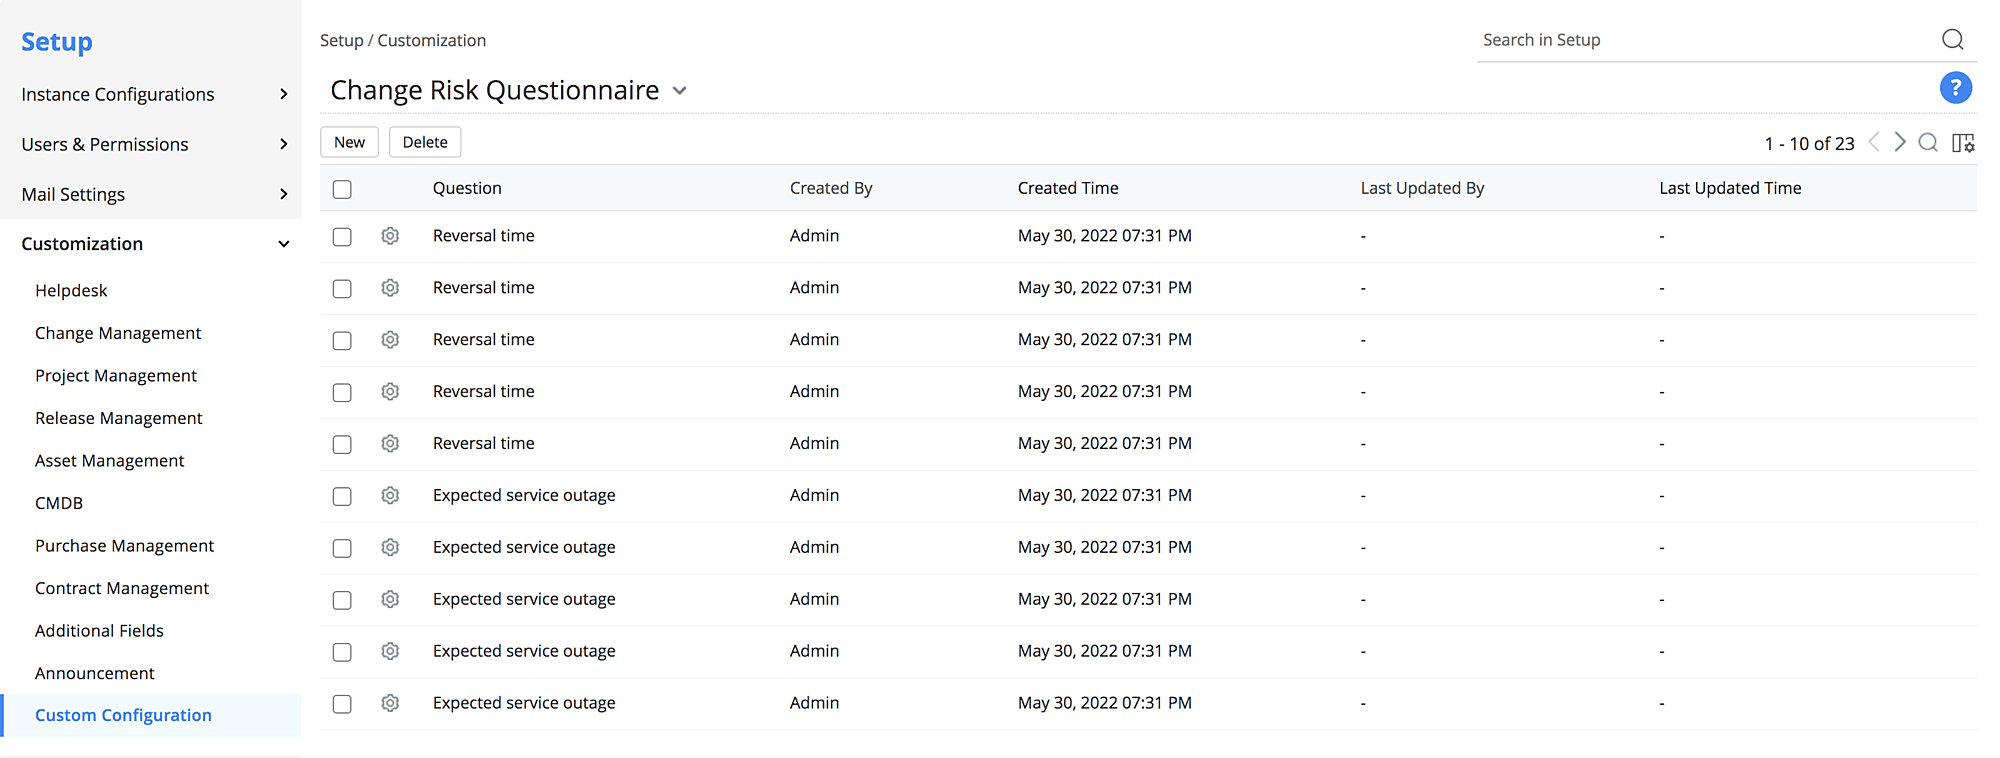Viewport: 2000px width, 758px height.
Task: Open the column settings icon
Action: pos(1963,143)
